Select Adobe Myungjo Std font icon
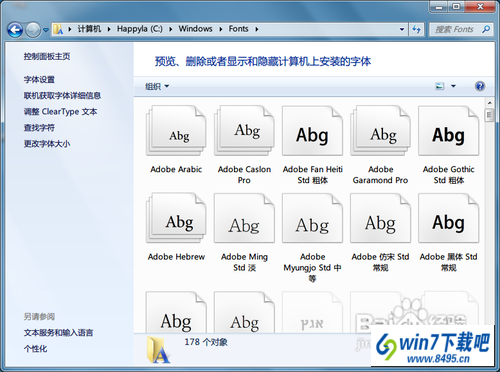 312,218
